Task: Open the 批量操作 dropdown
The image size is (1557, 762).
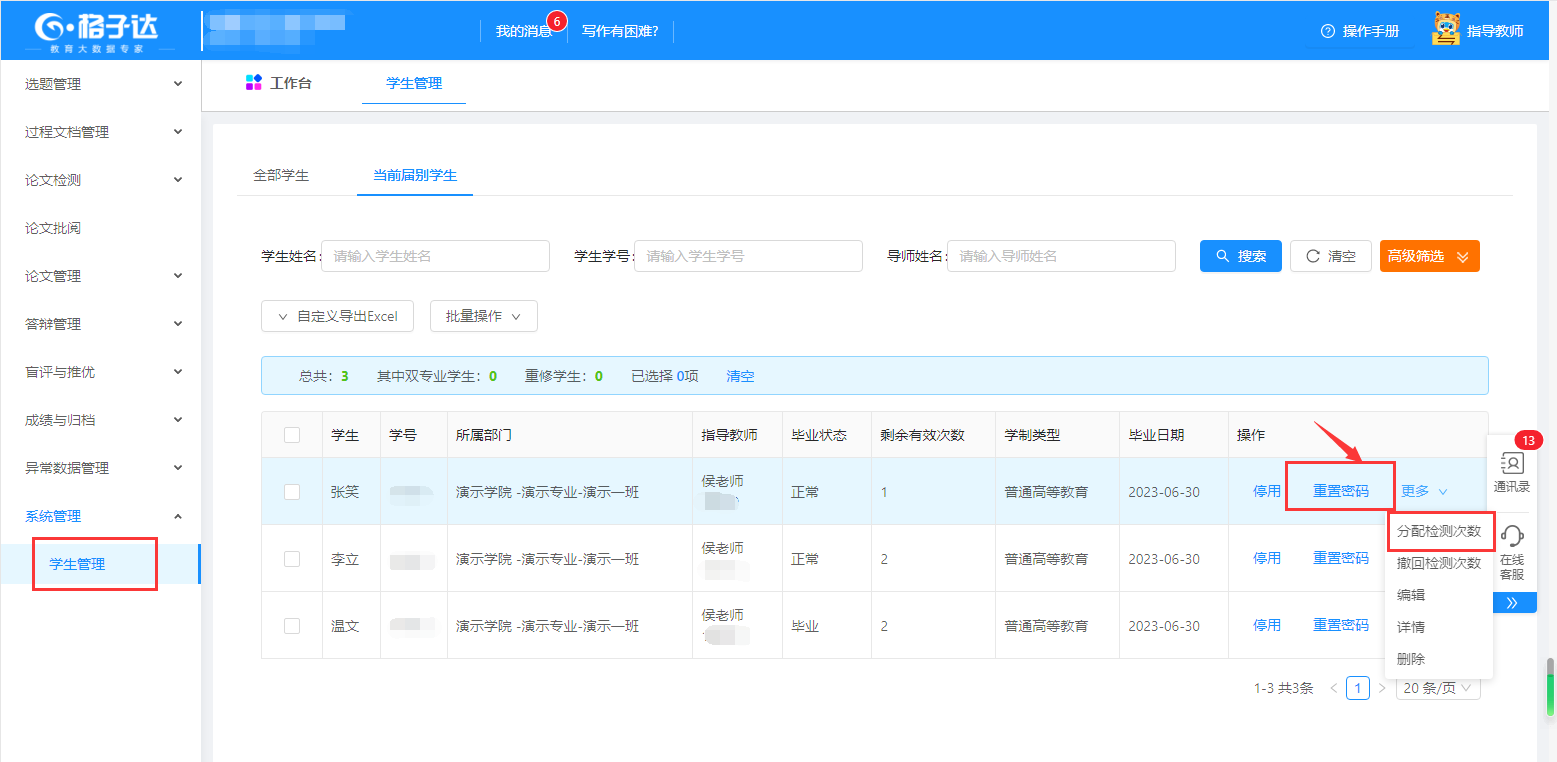Action: 484,316
